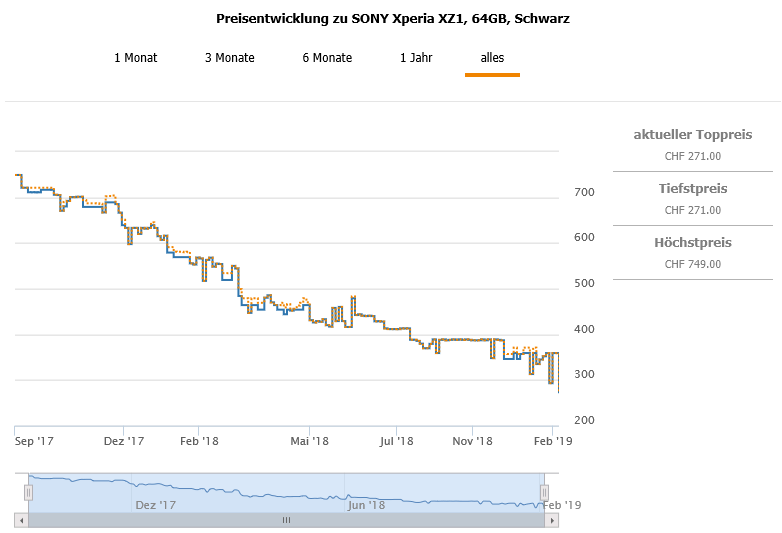Click the navigator scrollbar right arrow

pyautogui.click(x=552, y=520)
